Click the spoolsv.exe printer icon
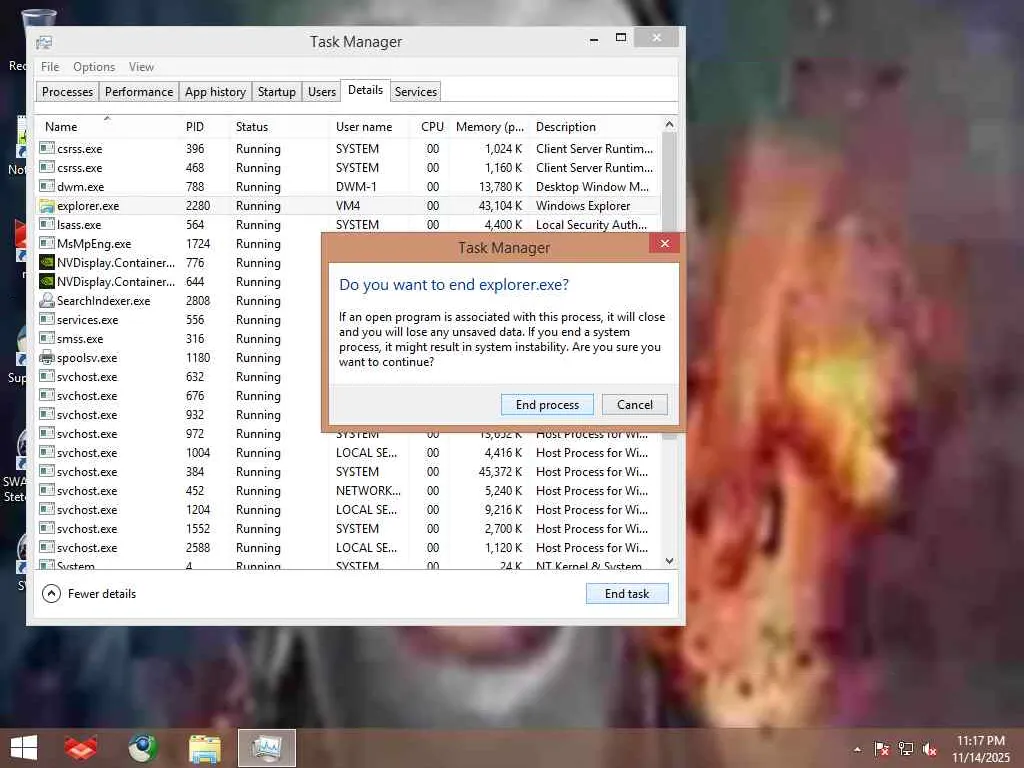 point(46,357)
